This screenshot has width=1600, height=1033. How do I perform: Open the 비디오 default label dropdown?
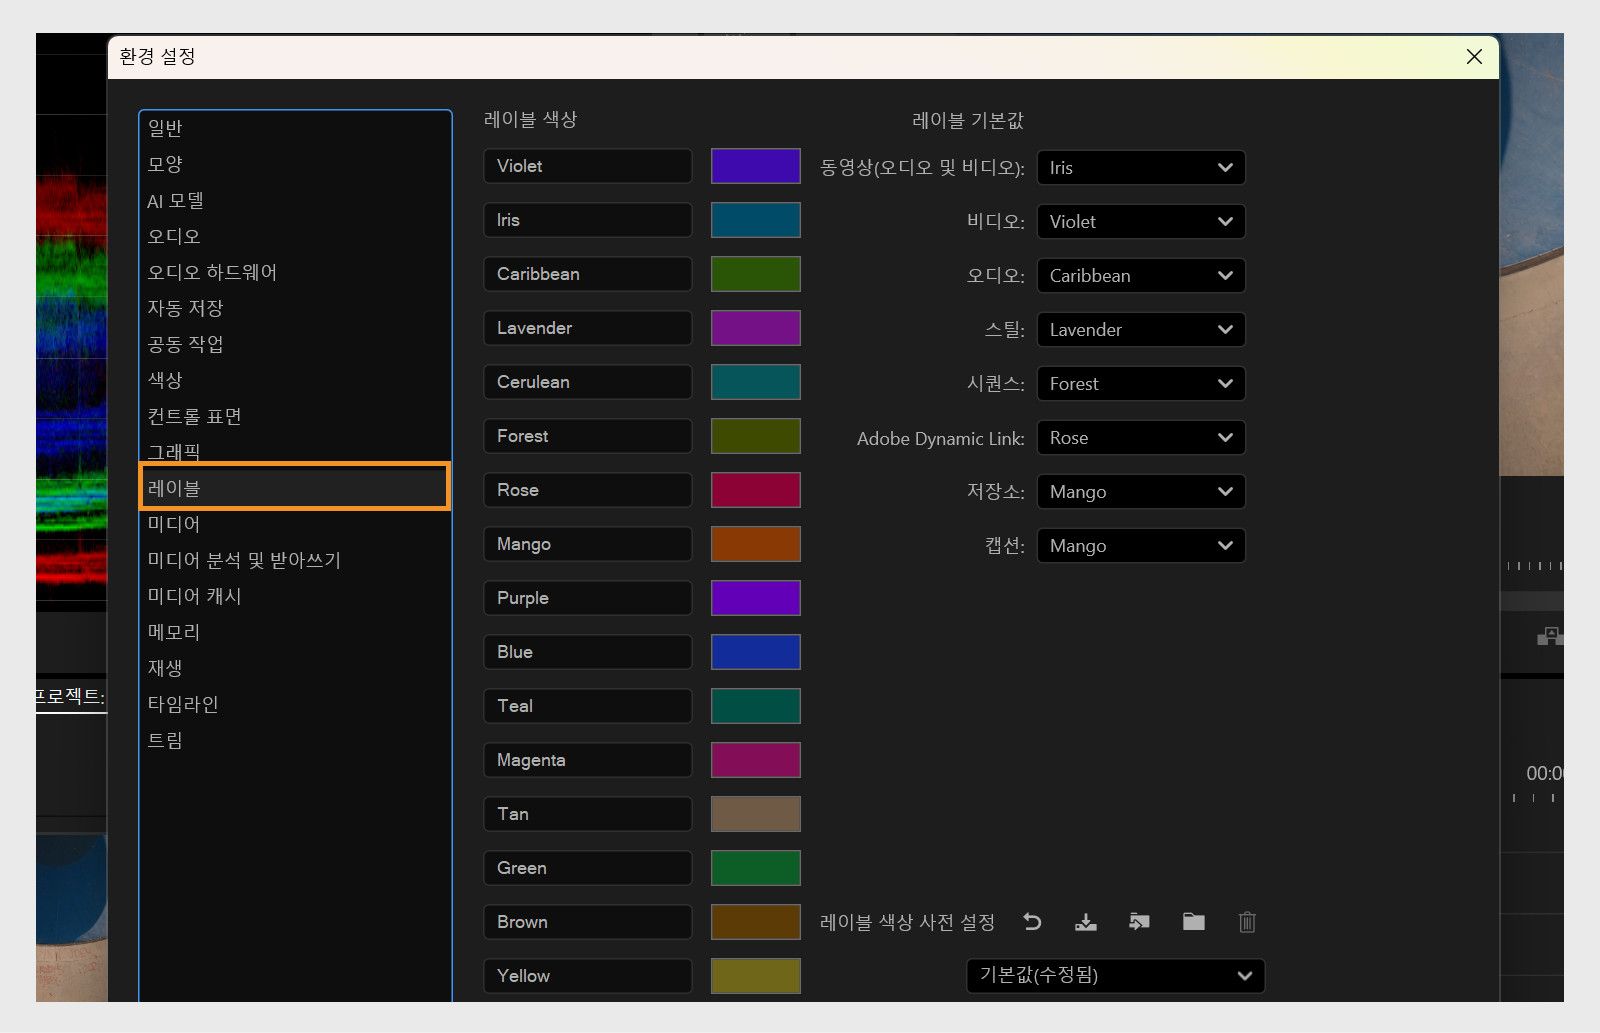click(x=1140, y=221)
